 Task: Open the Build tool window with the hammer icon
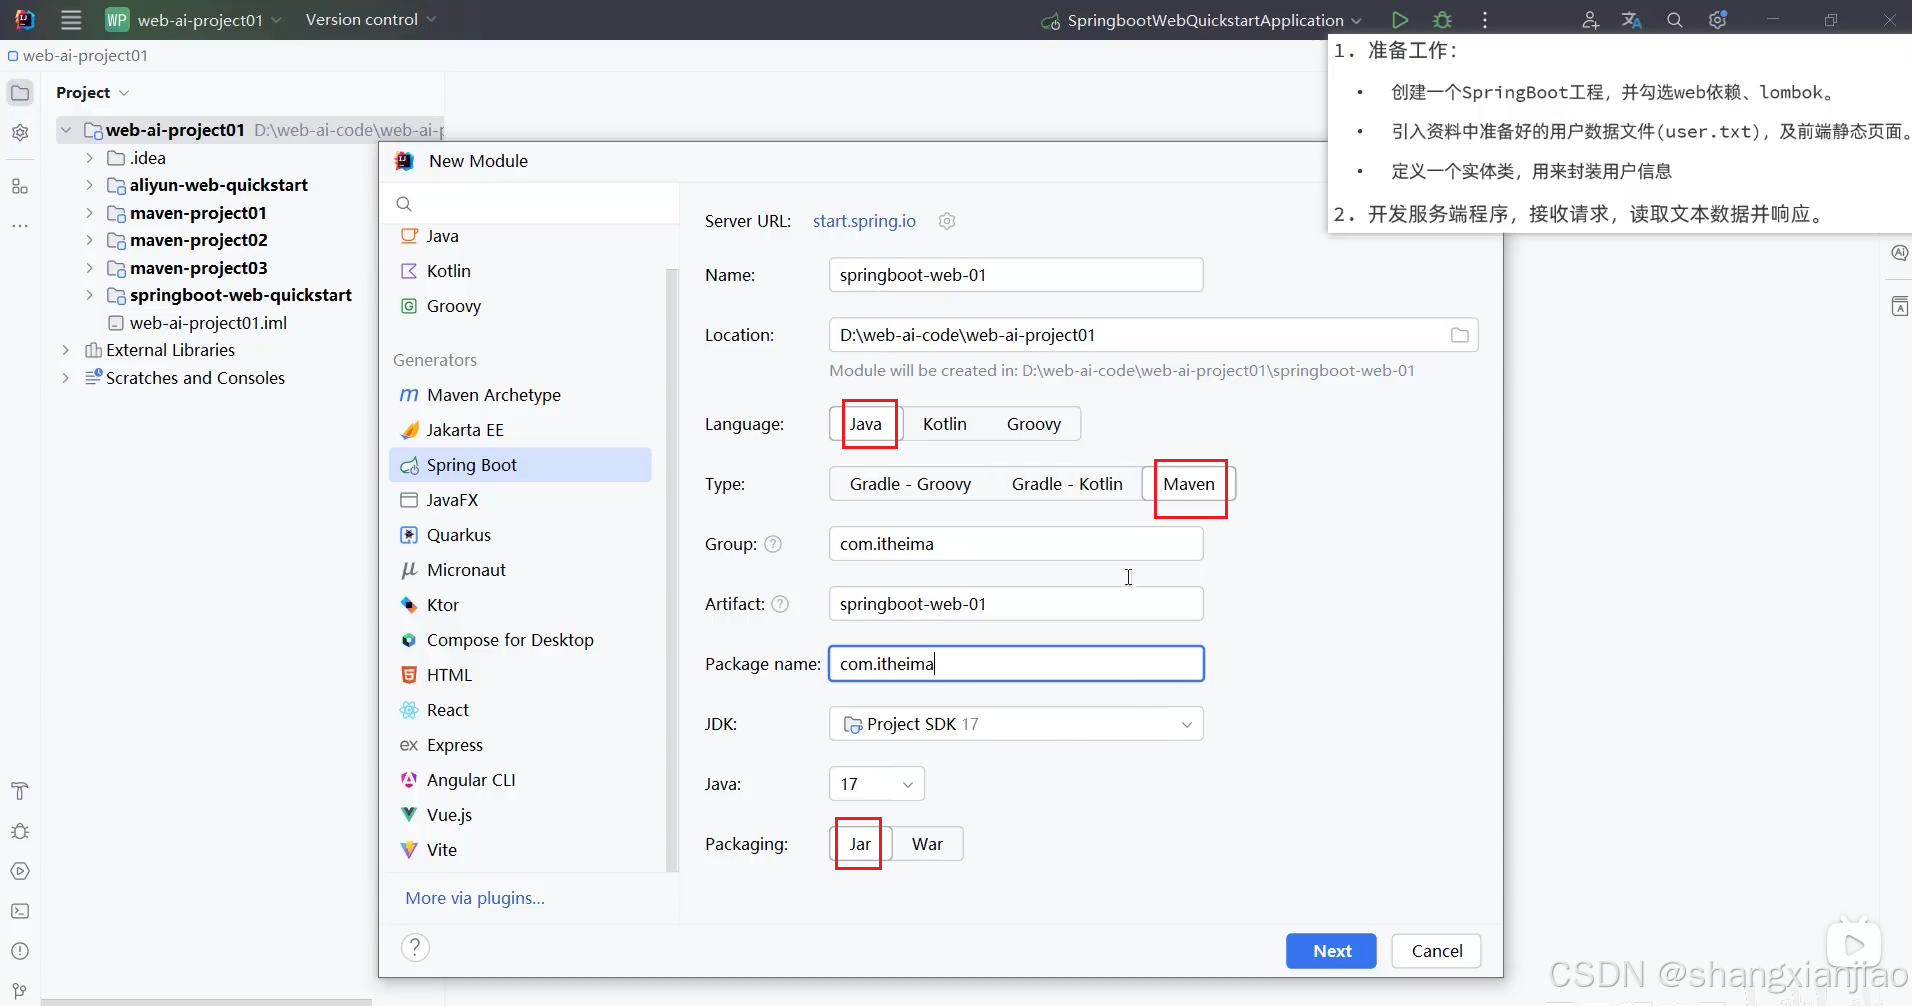coord(20,791)
